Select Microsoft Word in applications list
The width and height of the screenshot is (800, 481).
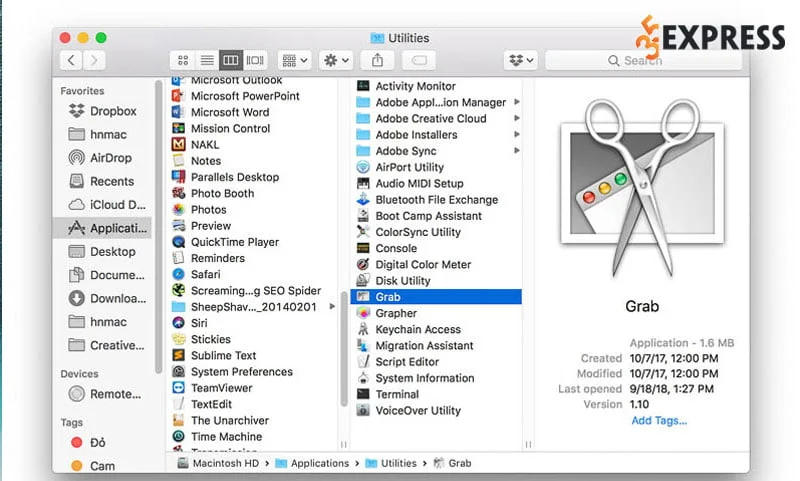coord(220,112)
